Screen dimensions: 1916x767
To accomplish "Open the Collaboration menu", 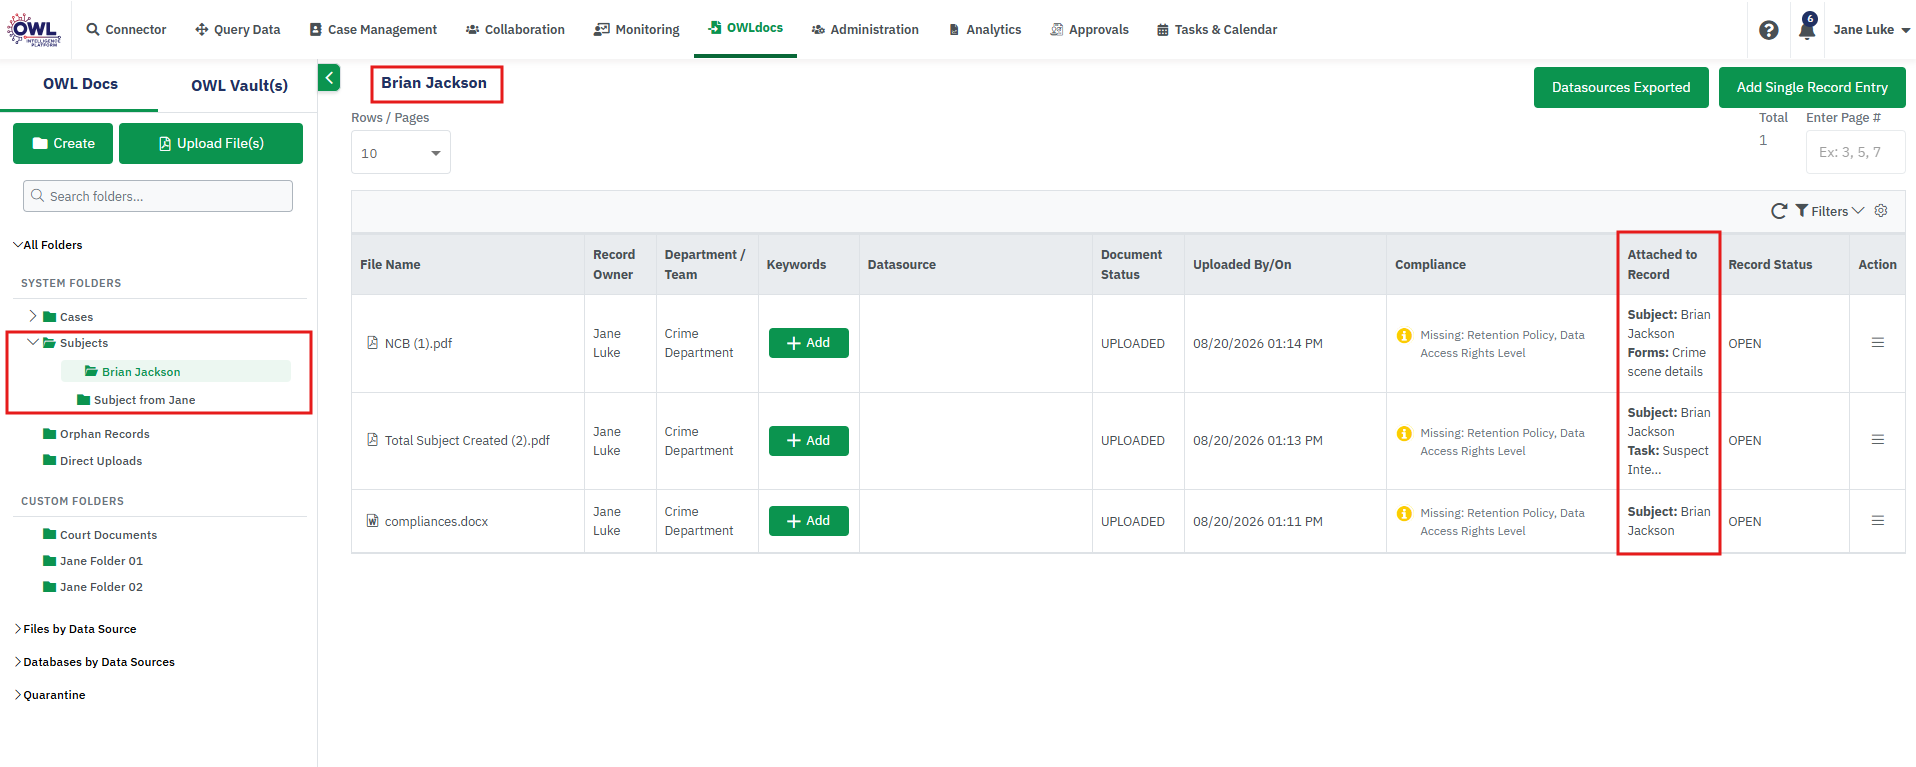I will [x=515, y=30].
